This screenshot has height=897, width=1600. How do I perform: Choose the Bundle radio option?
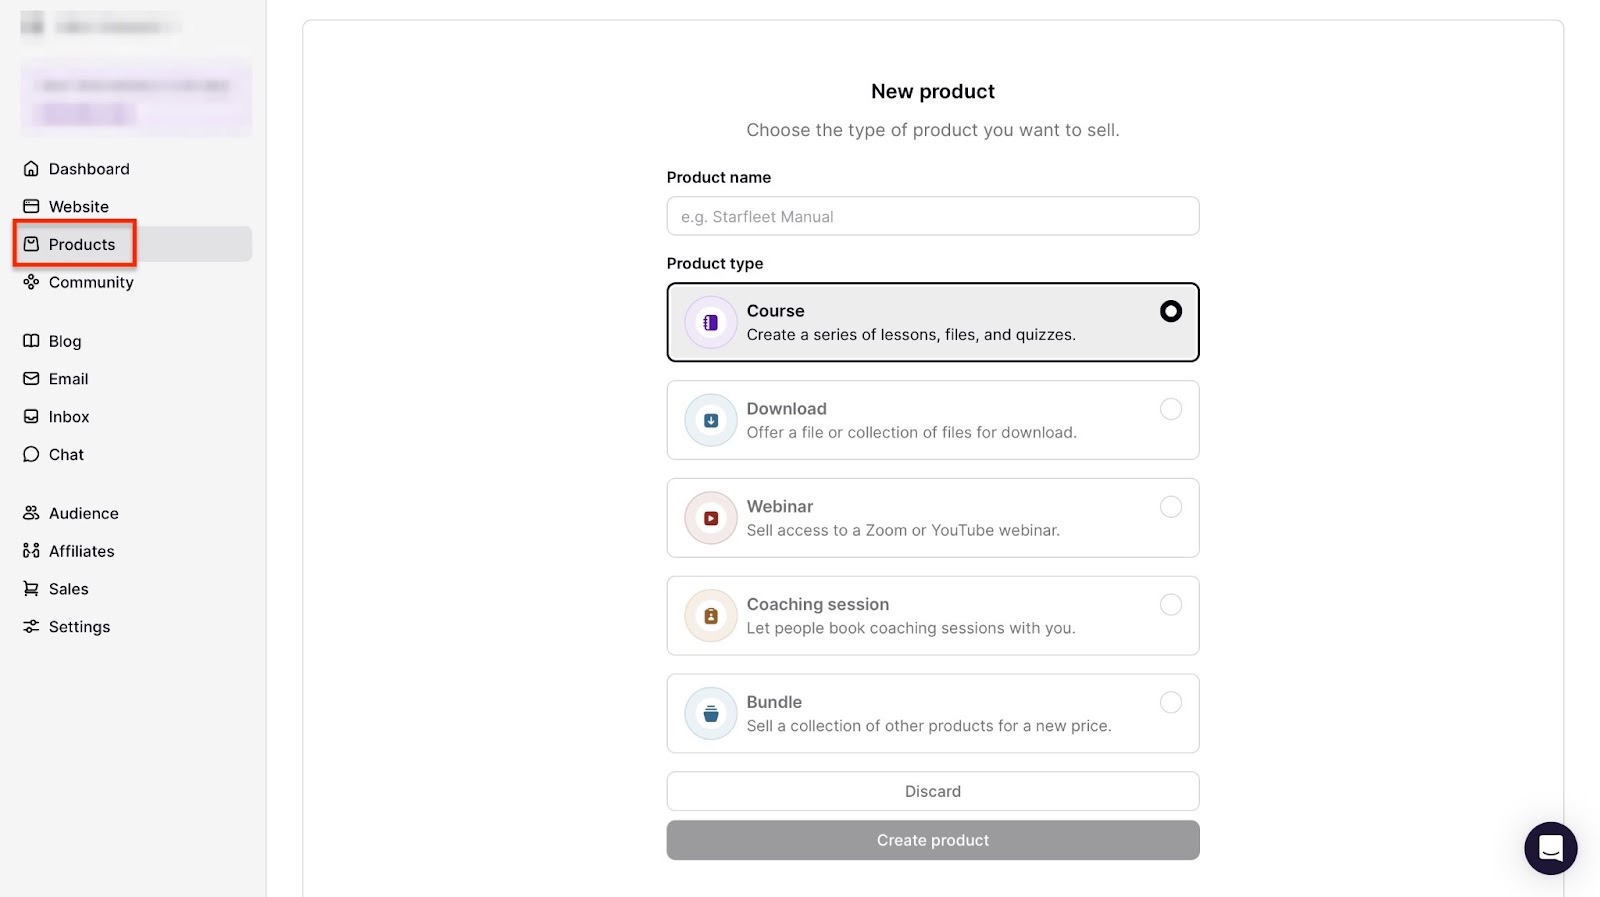pos(1170,703)
